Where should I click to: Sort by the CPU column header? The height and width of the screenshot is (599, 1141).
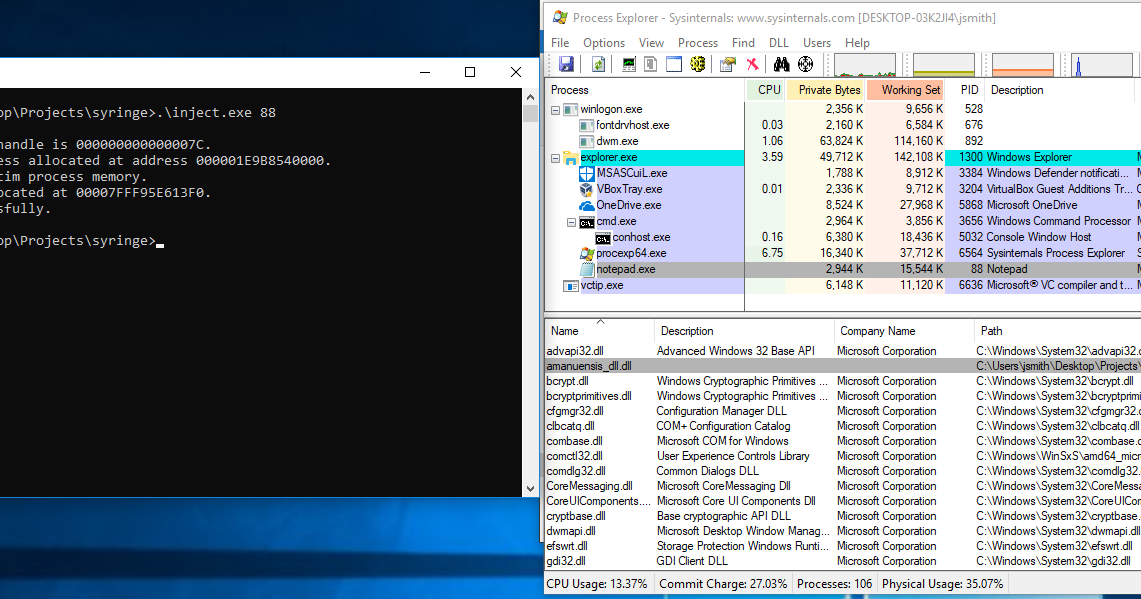pos(767,90)
